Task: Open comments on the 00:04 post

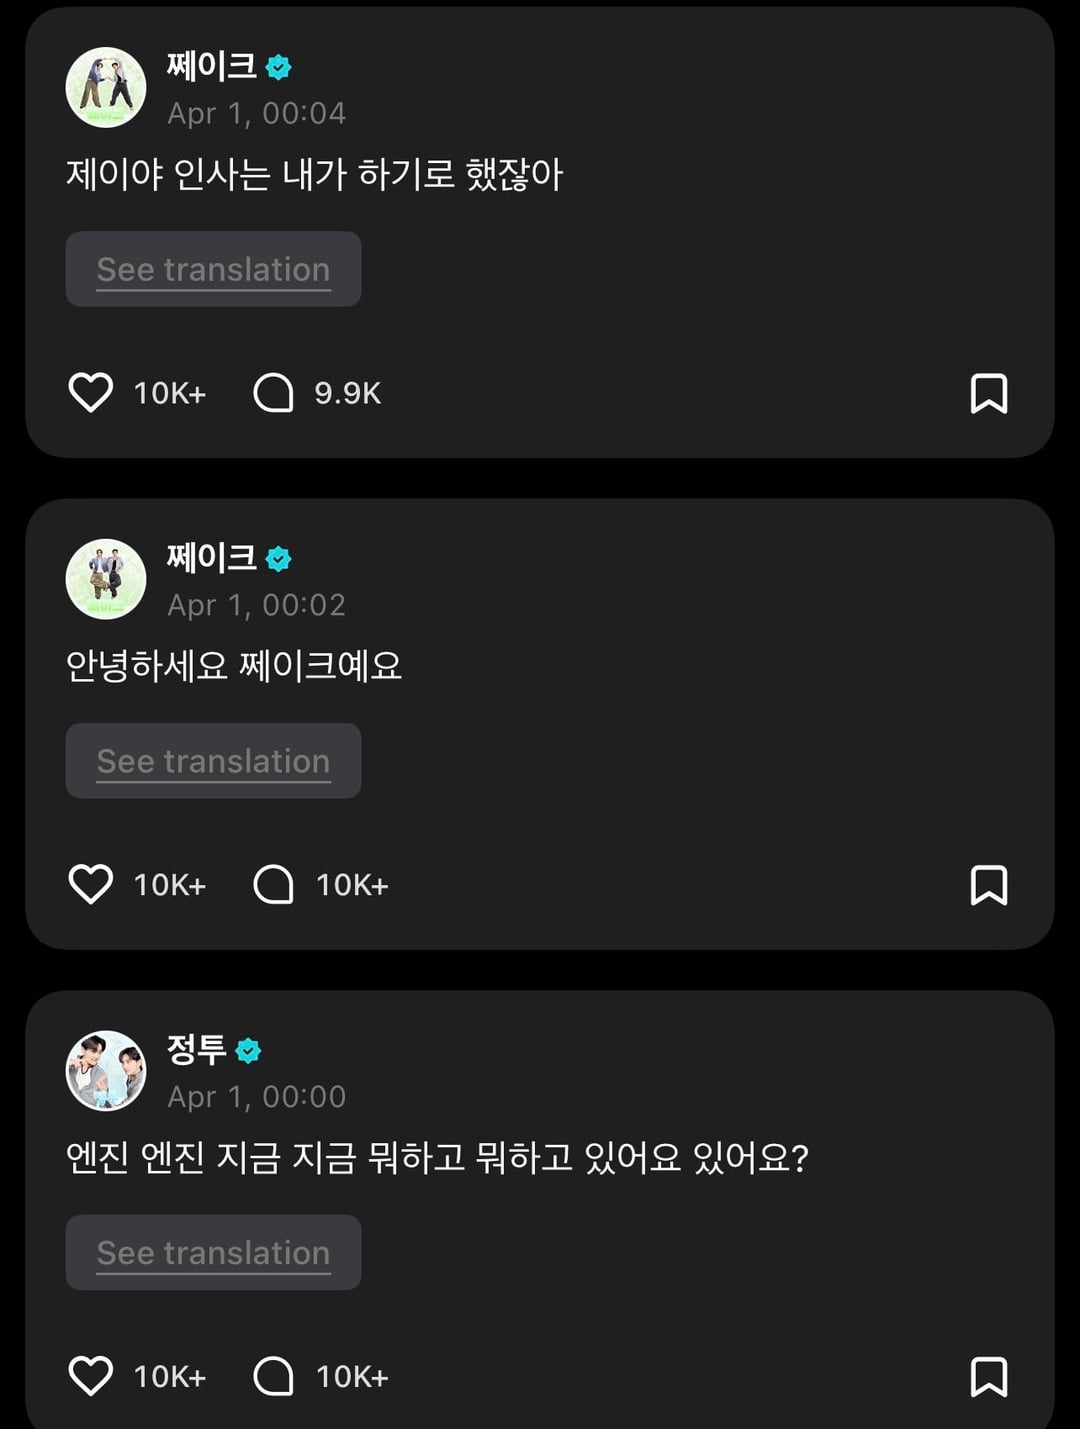Action: coord(274,393)
